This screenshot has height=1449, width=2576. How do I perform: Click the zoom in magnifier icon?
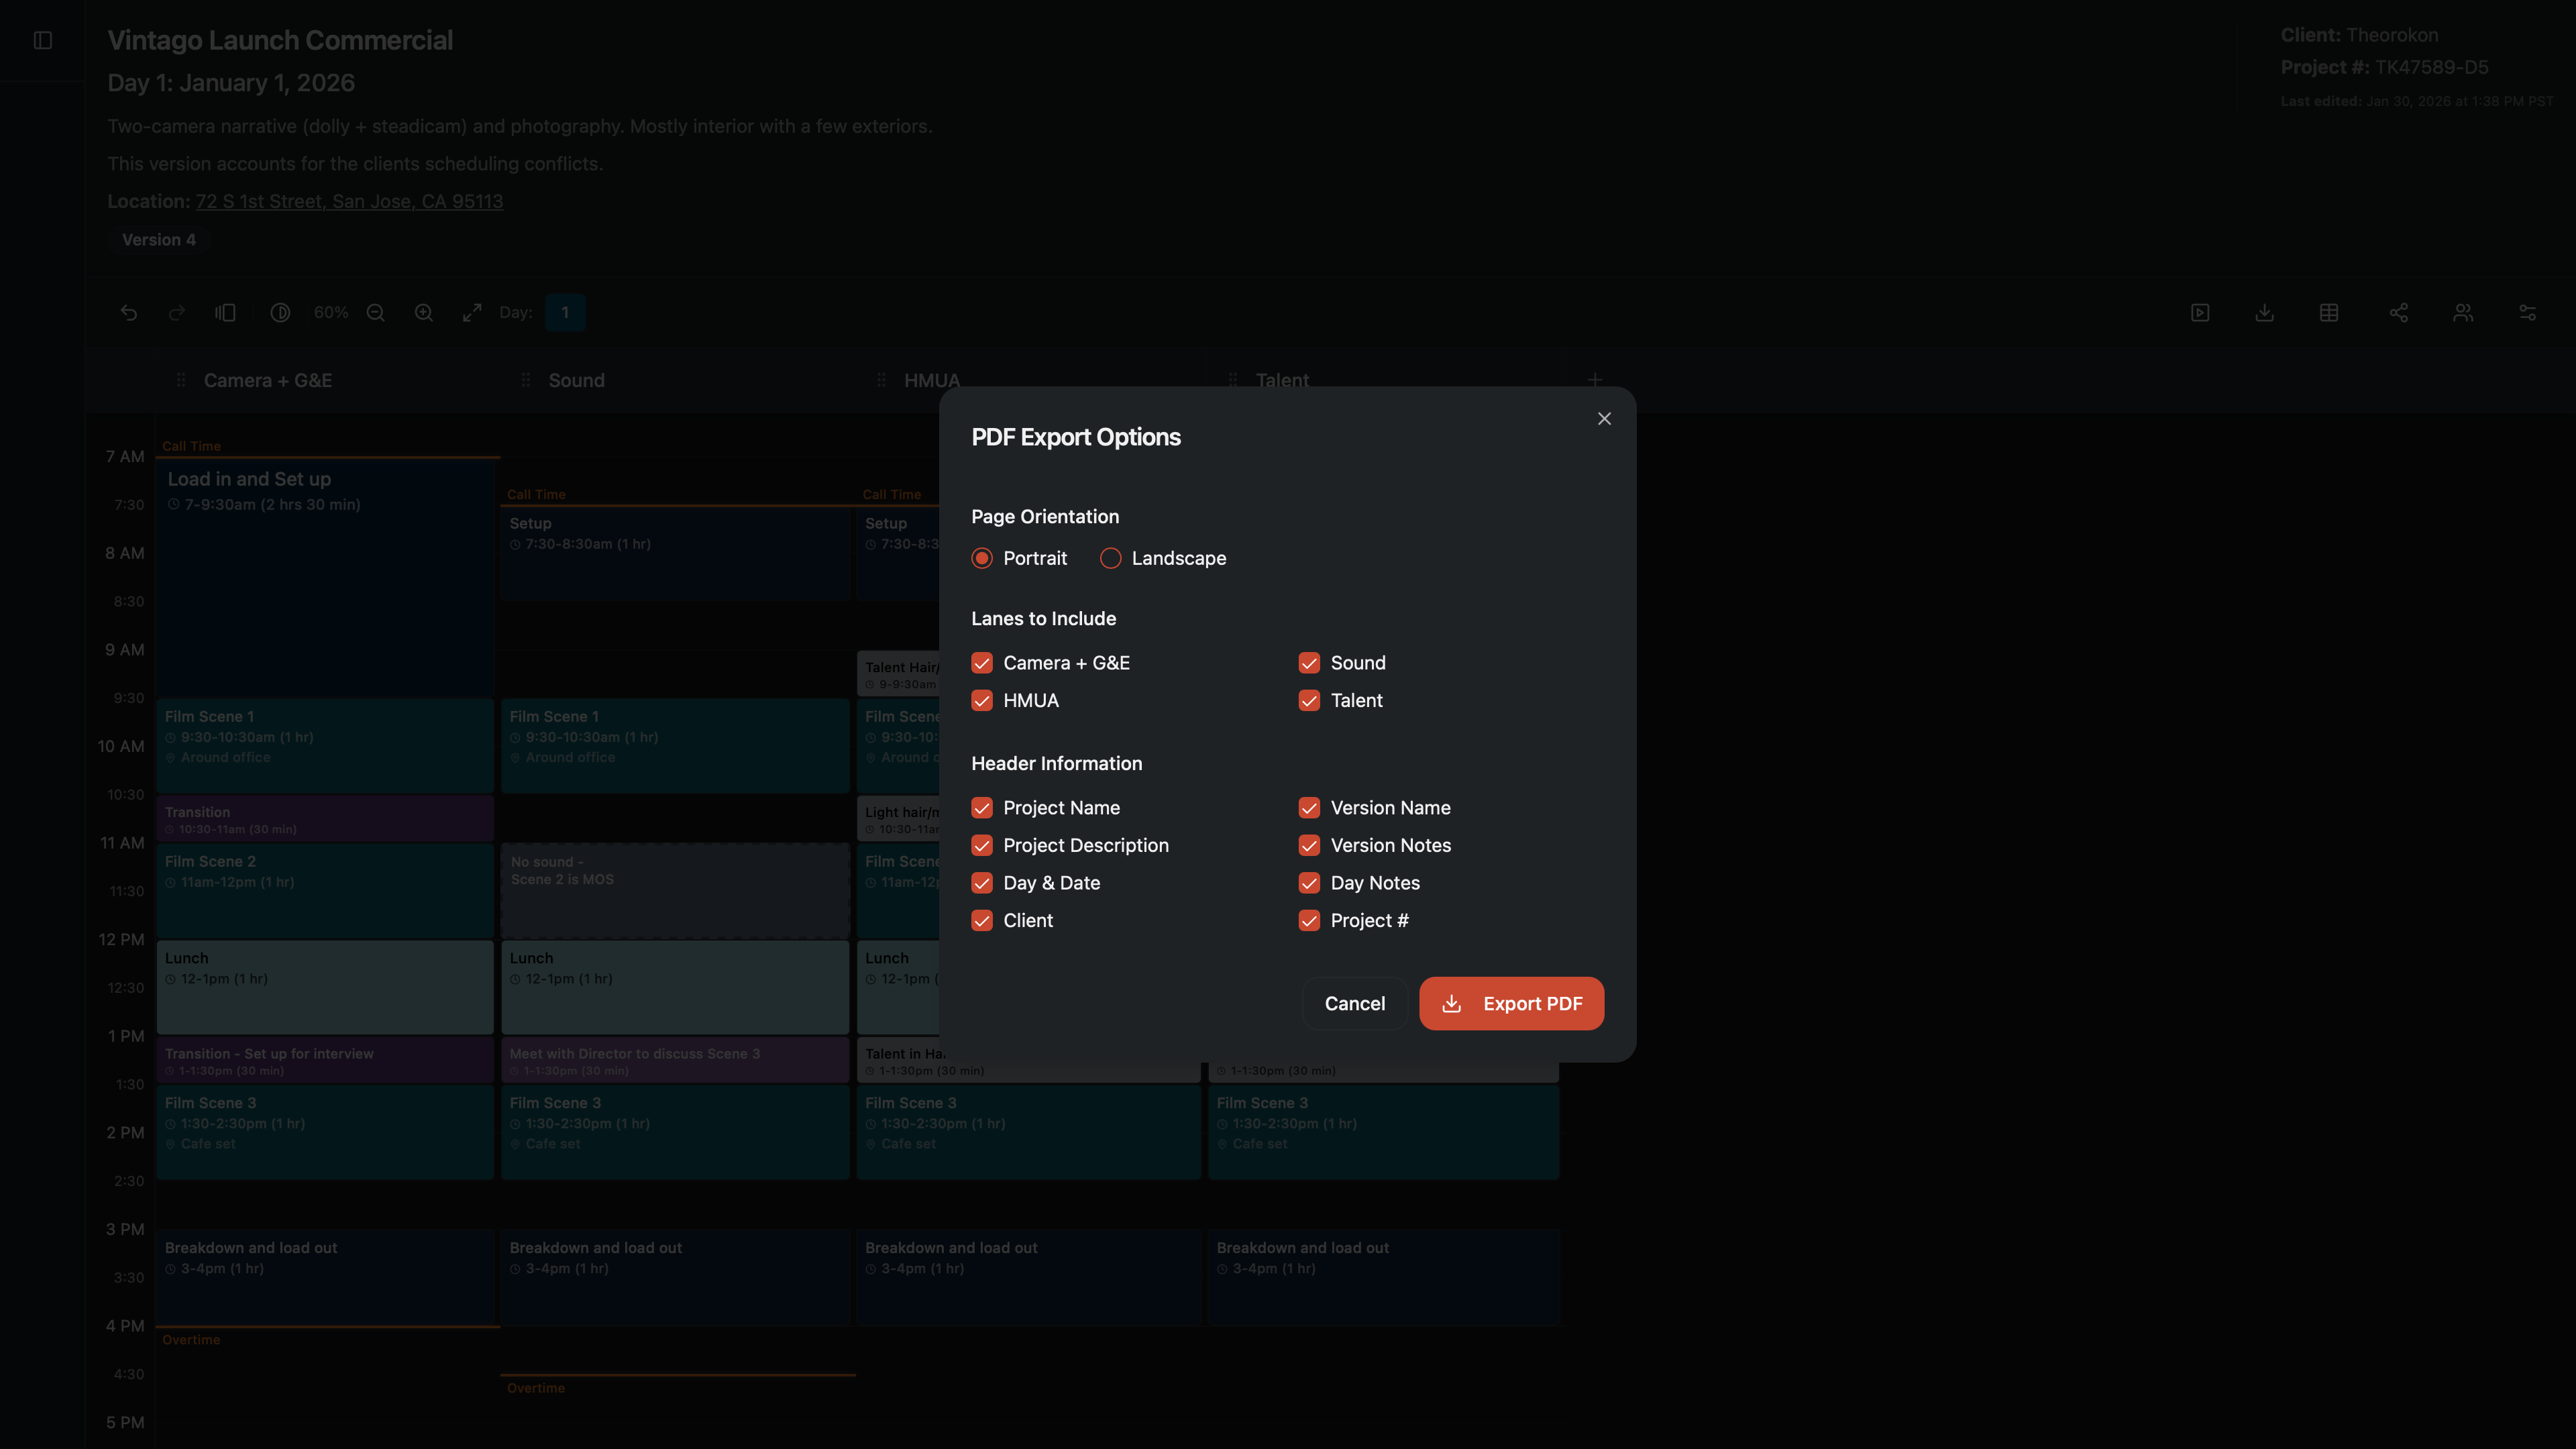pos(424,313)
